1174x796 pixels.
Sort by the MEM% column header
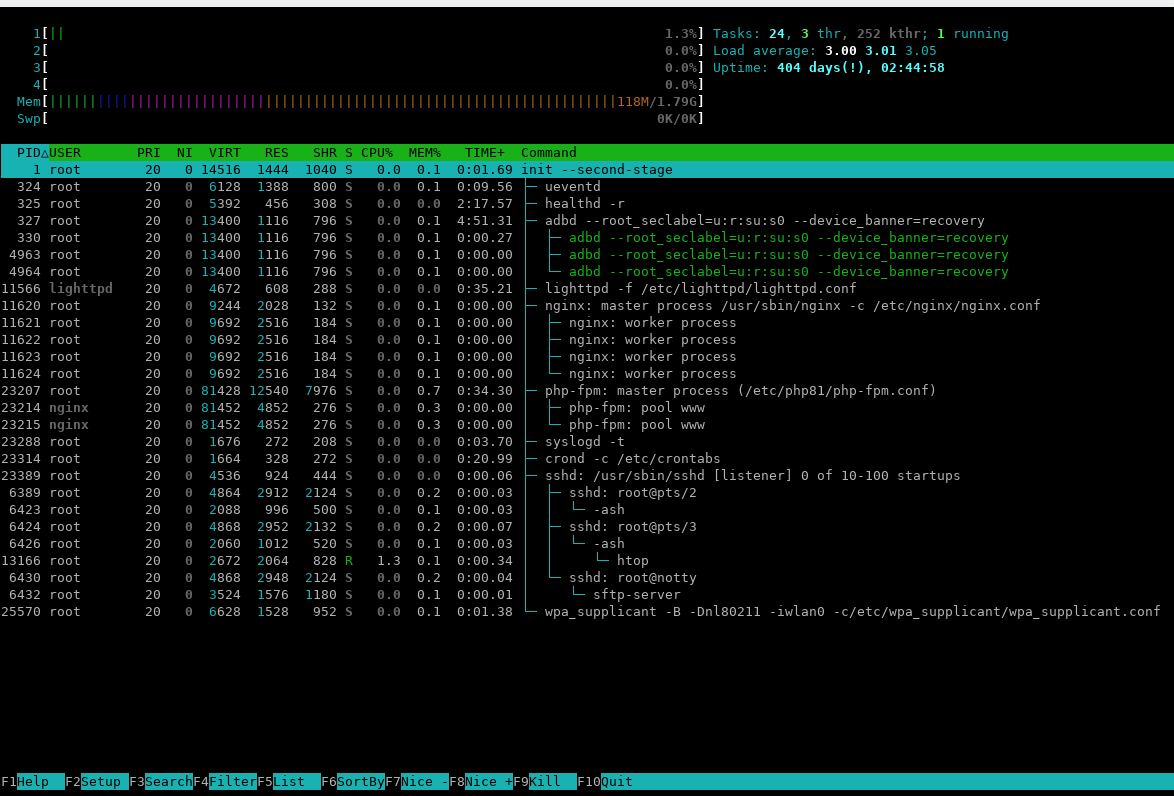tap(425, 153)
